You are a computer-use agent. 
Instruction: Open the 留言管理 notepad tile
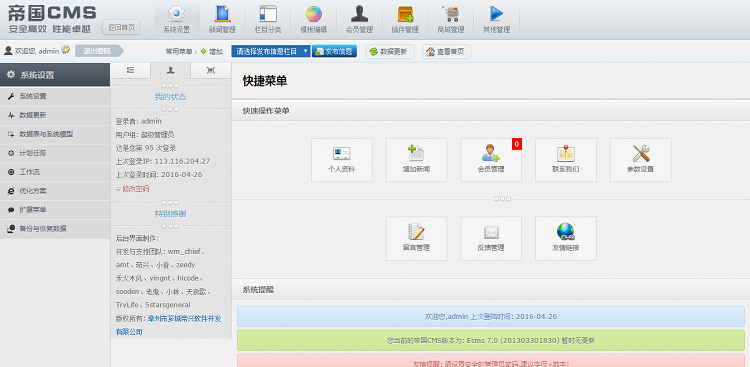(x=416, y=238)
